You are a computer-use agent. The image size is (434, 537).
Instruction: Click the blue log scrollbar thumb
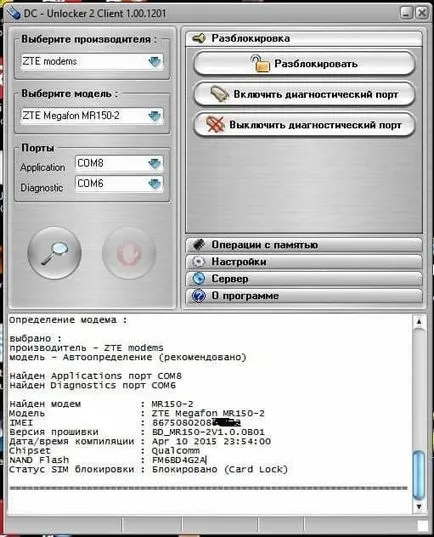coord(419,475)
